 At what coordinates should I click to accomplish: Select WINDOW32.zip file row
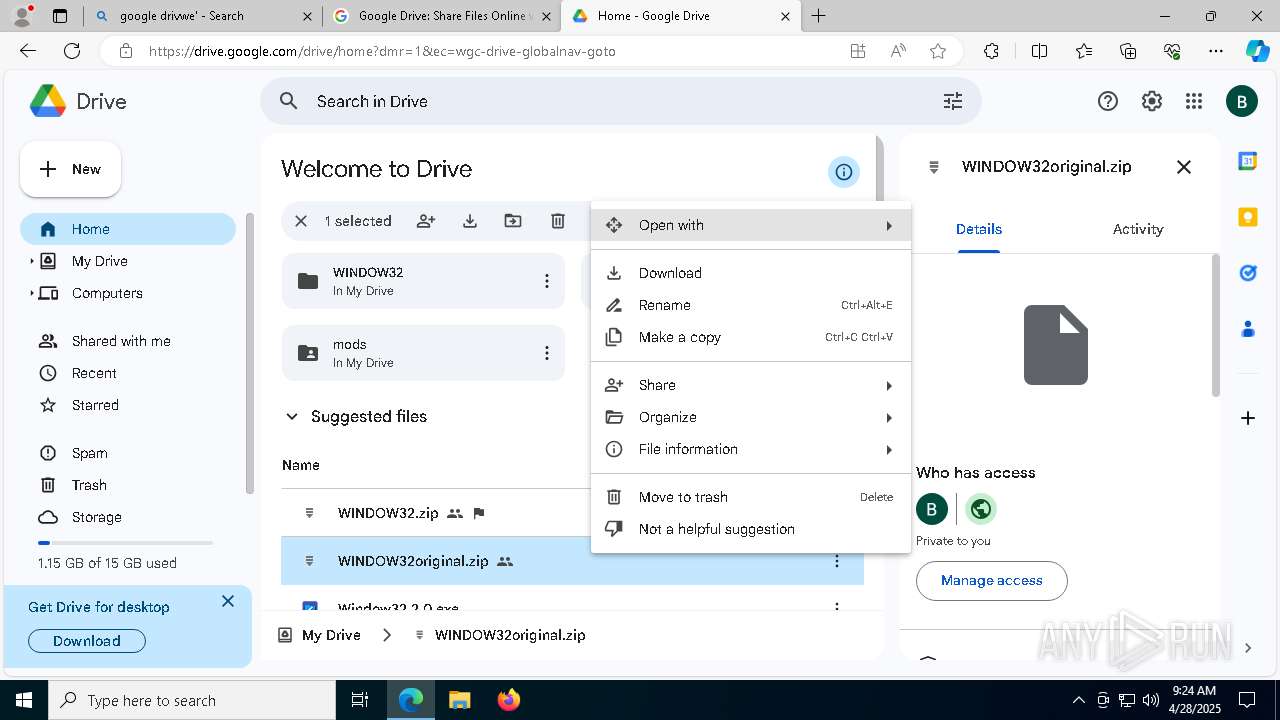572,513
